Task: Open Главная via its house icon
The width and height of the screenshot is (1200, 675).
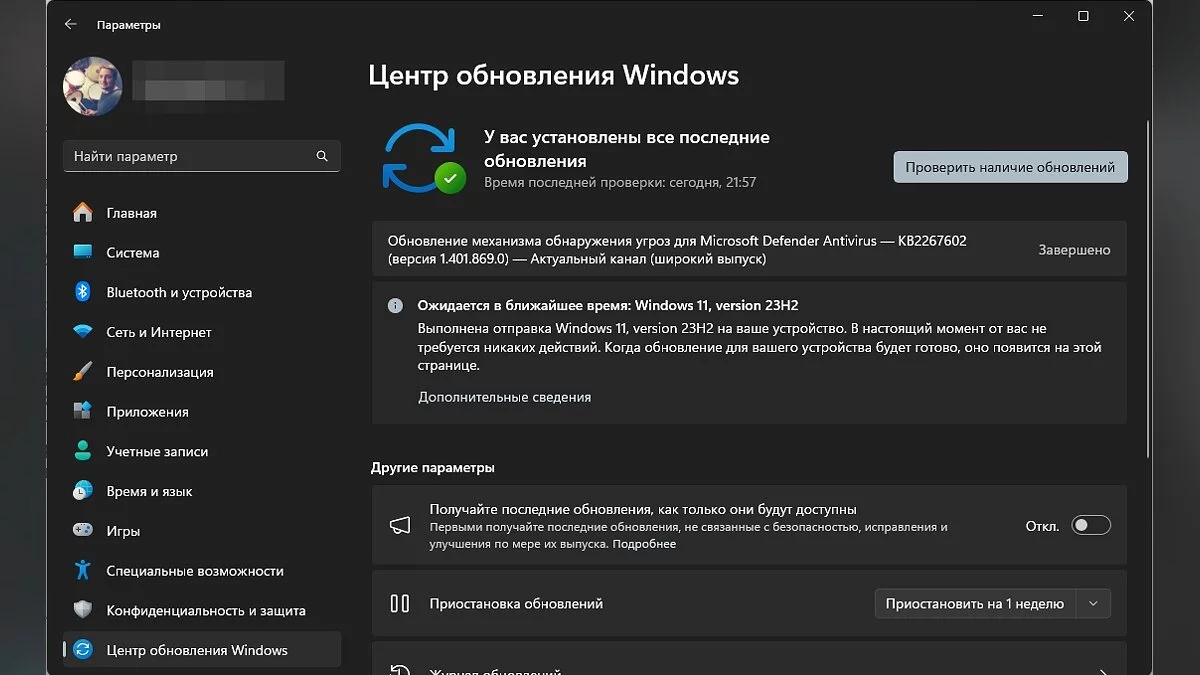Action: [83, 213]
